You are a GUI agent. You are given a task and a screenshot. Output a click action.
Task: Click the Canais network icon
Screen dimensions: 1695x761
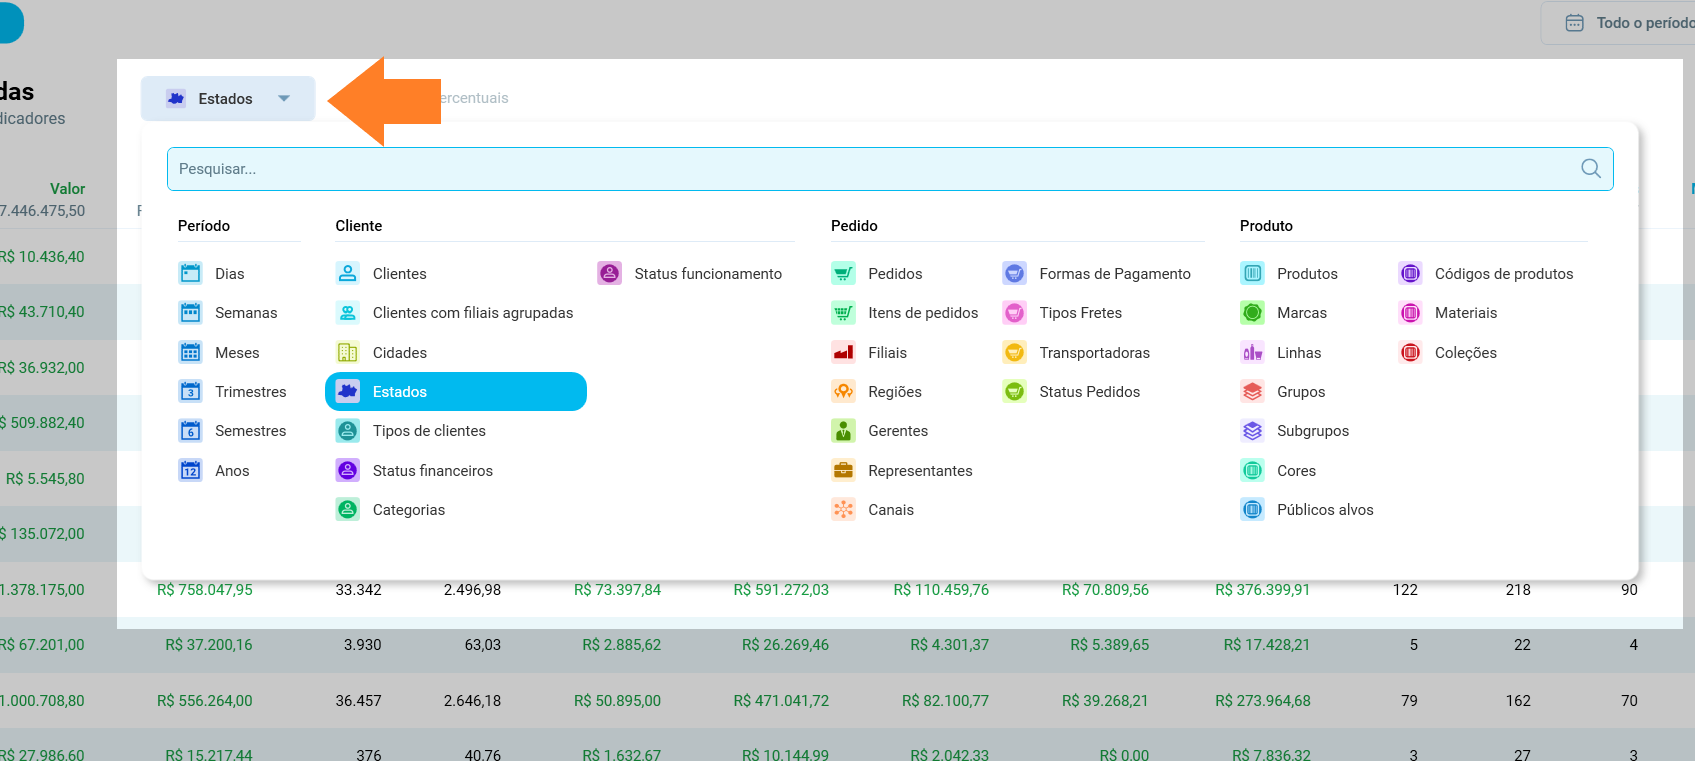click(x=843, y=509)
